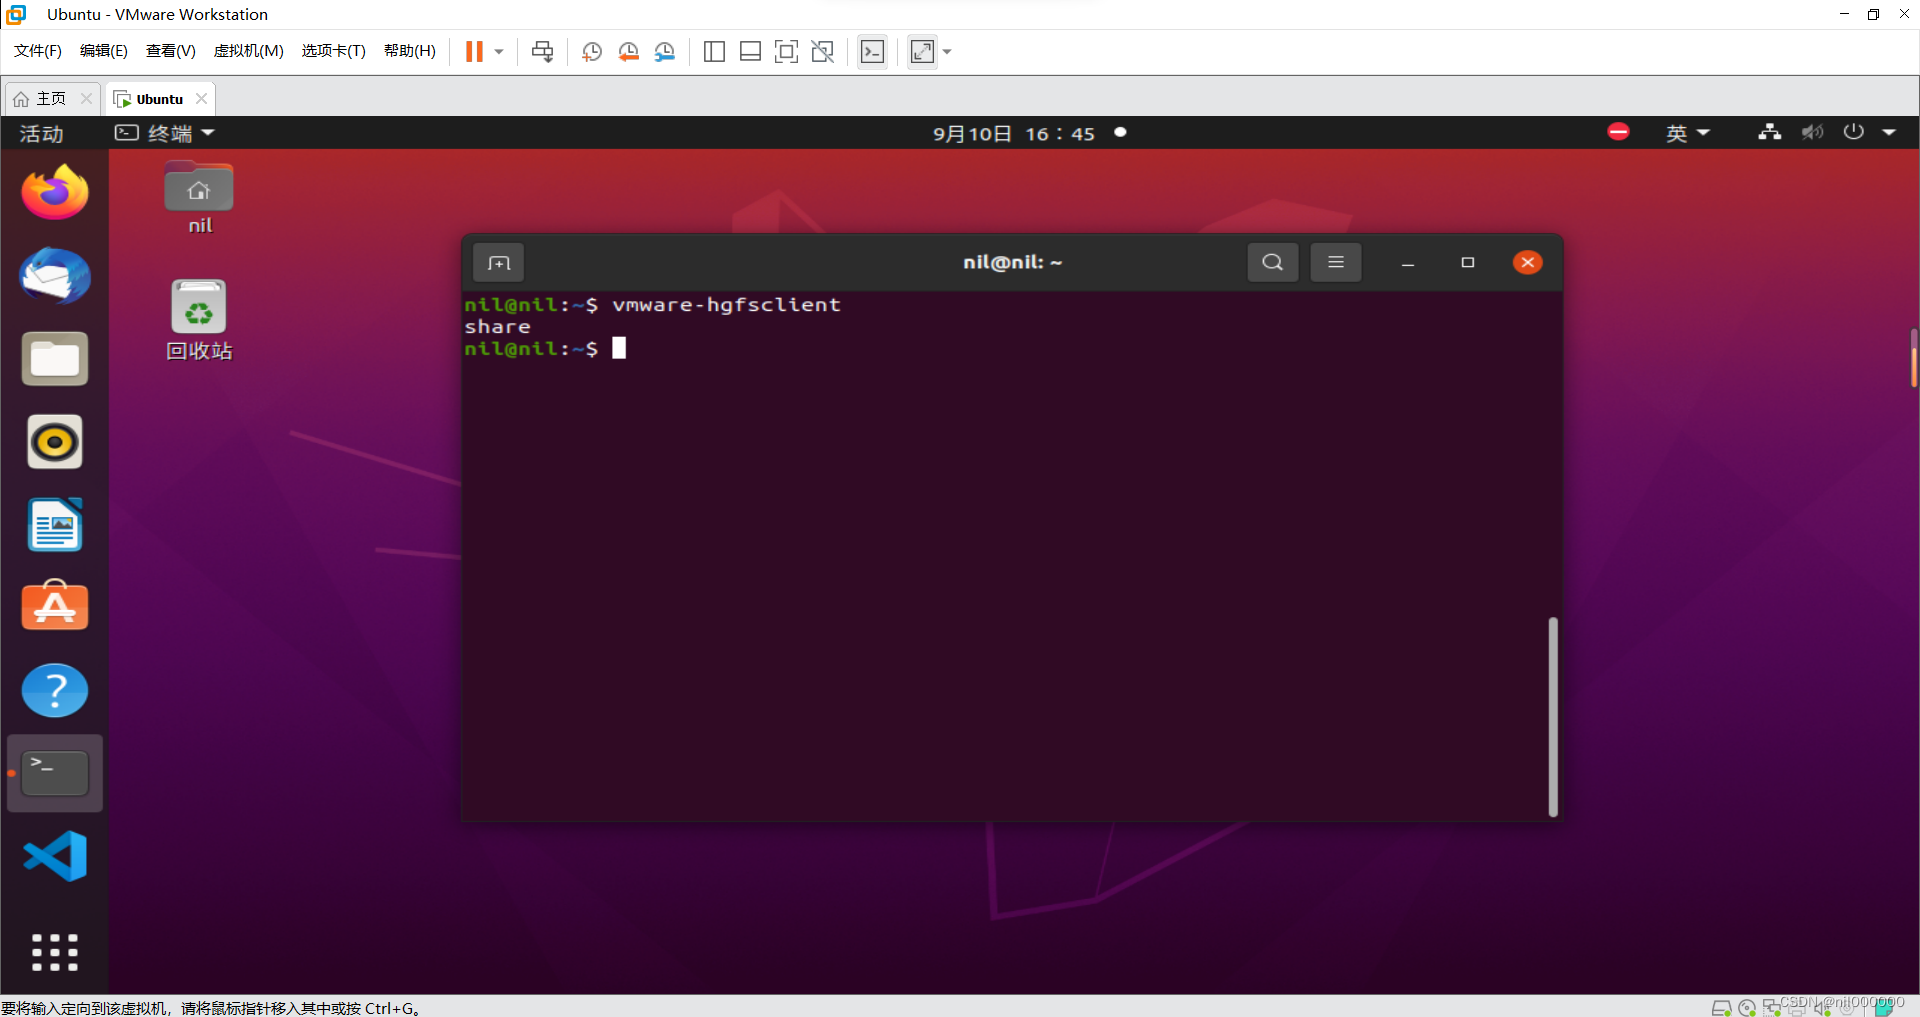Open the power icon system menu
Image resolution: width=1920 pixels, height=1017 pixels.
tap(1853, 132)
